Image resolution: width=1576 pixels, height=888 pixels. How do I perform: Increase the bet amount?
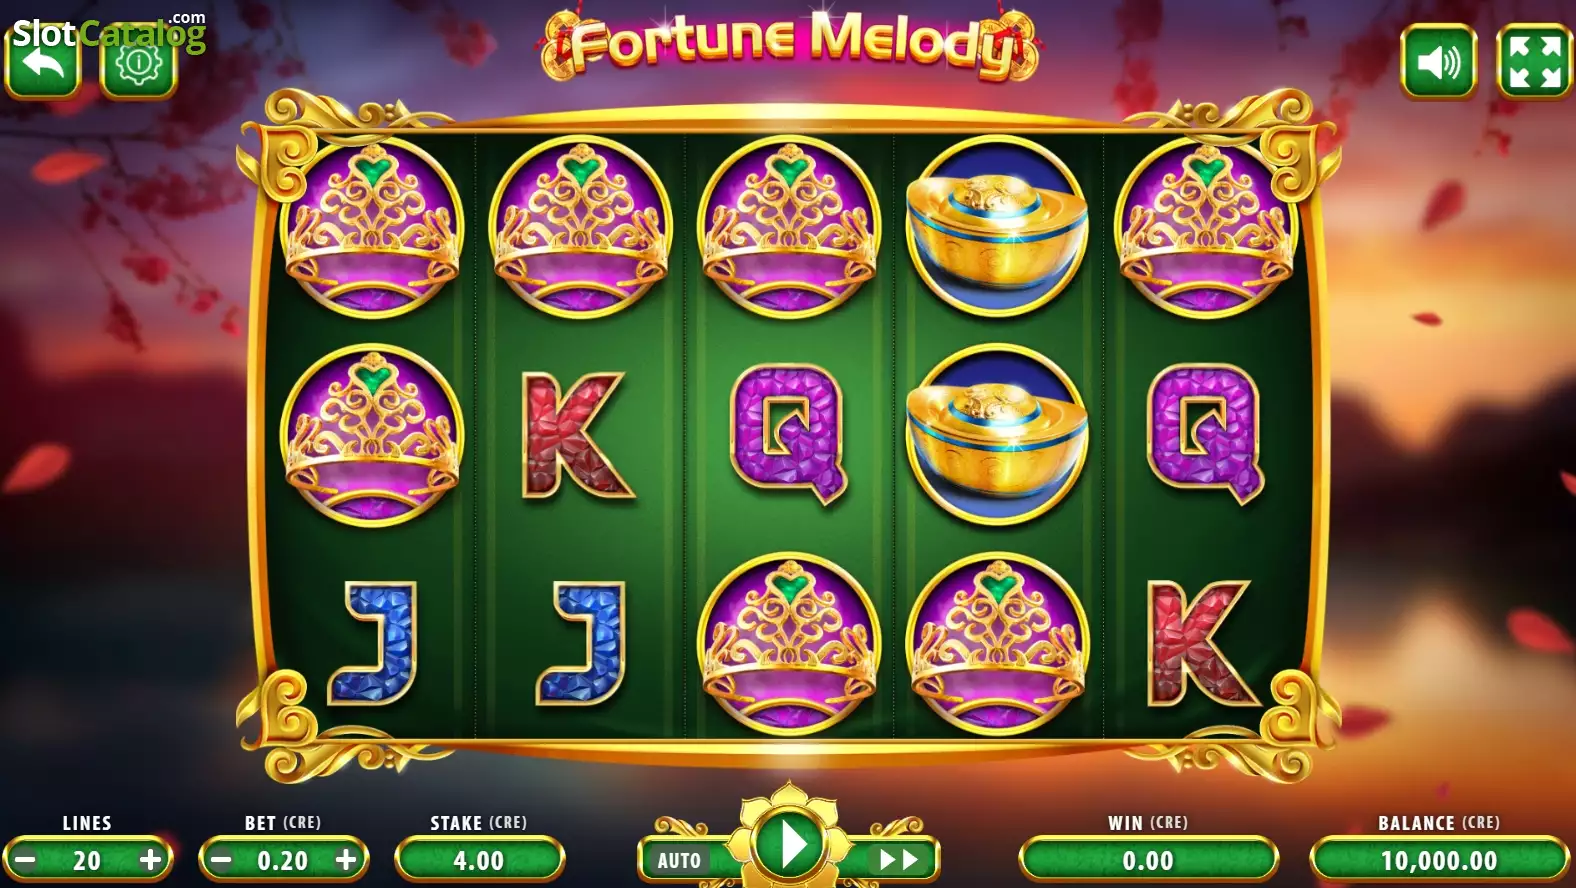[346, 860]
